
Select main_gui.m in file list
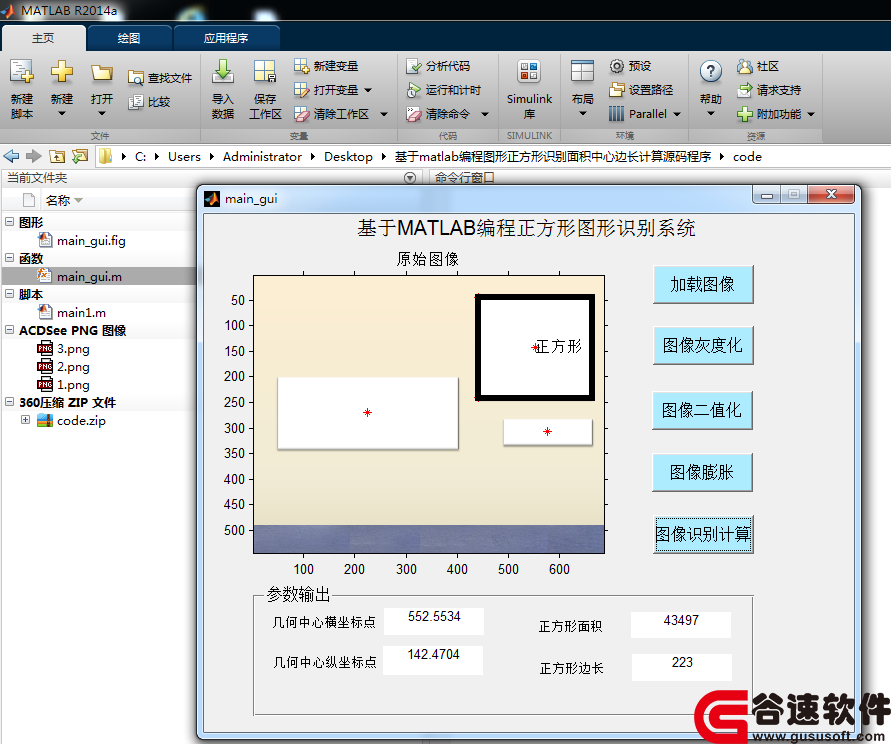coord(89,276)
